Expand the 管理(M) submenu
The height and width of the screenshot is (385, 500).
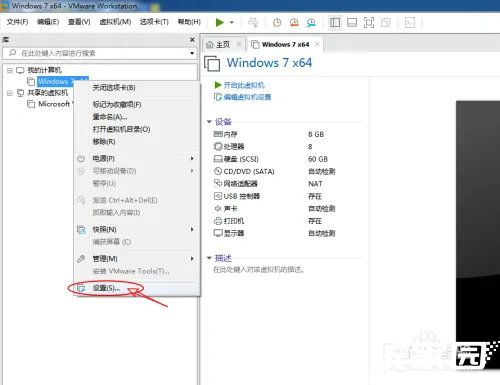pos(137,258)
